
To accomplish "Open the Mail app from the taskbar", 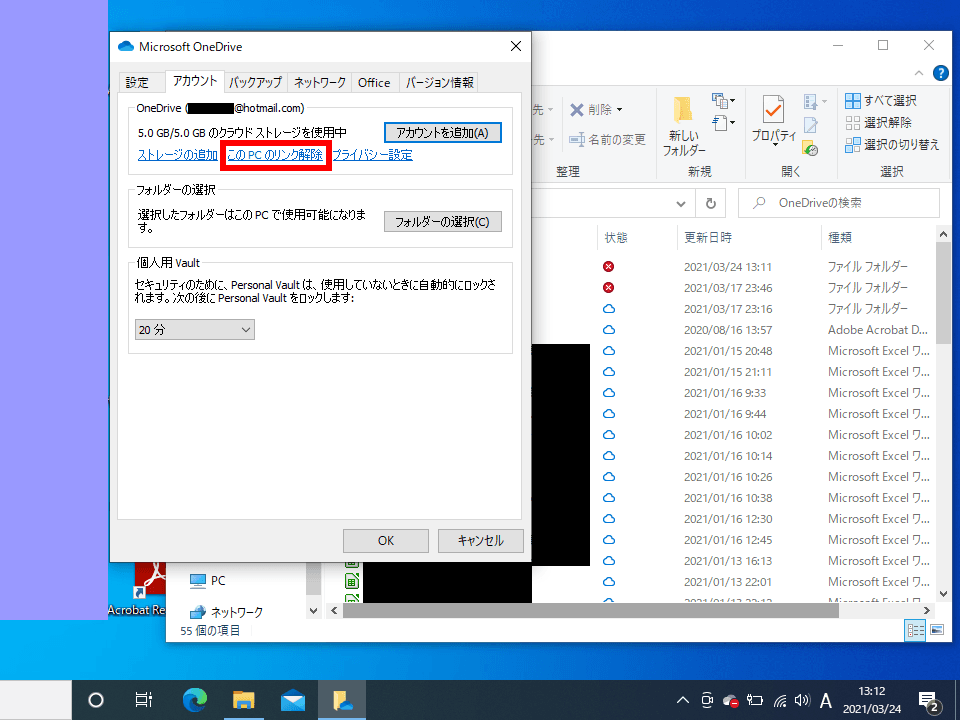I will (293, 699).
